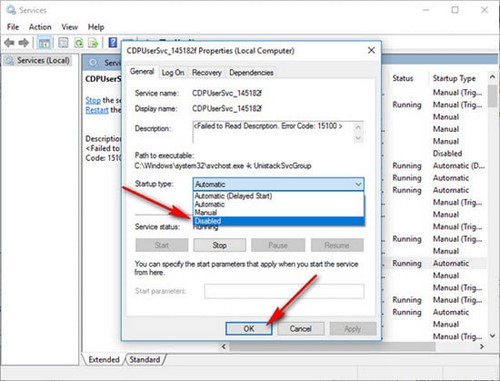Click the Restart the service link
Screen dimensions: 500x381
pyautogui.click(x=97, y=110)
